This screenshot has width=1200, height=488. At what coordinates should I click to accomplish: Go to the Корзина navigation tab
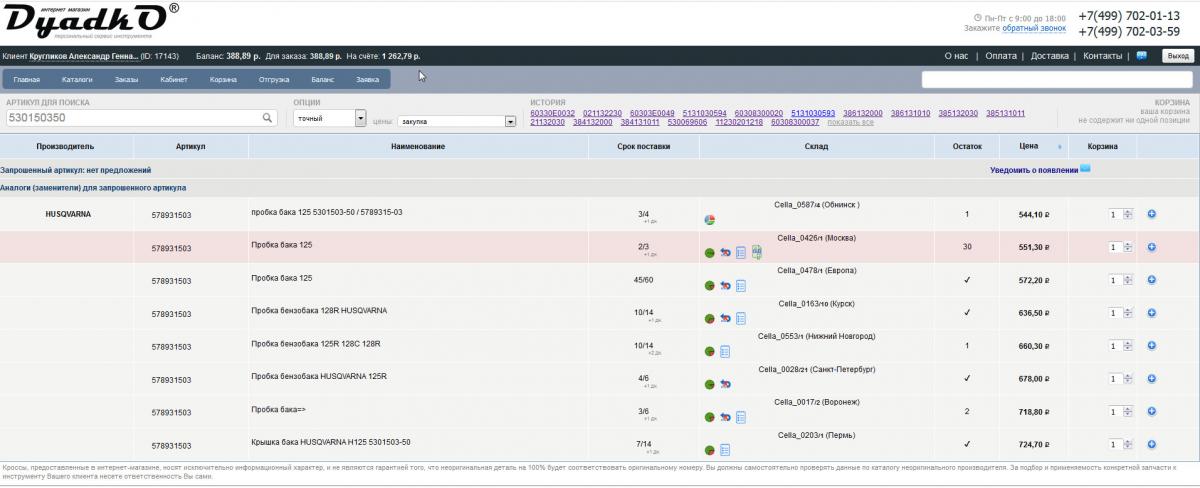click(x=223, y=79)
